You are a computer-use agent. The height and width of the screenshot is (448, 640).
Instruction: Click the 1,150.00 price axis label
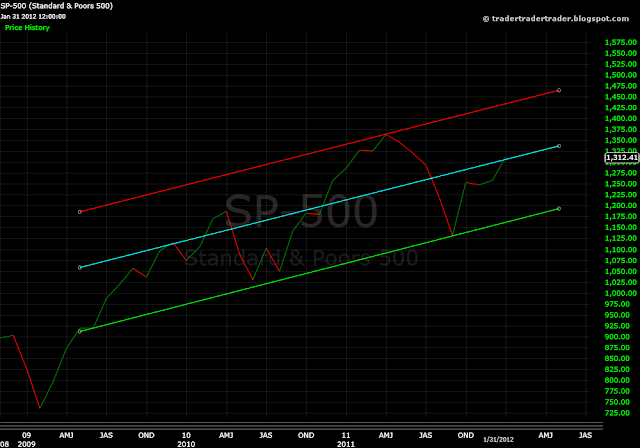tap(620, 228)
